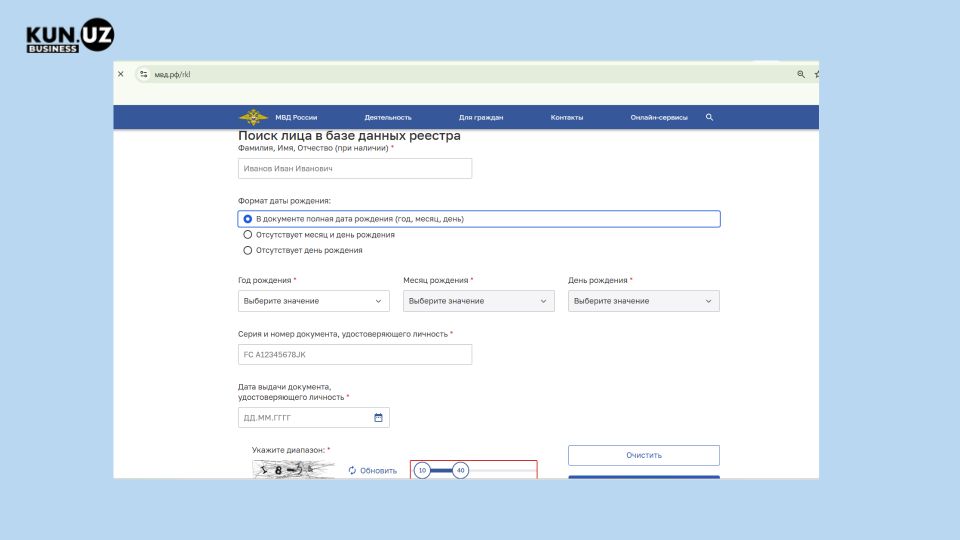Screen dimensions: 960x540
Task: Click the KUN.UZ Business logo
Action: pyautogui.click(x=70, y=36)
